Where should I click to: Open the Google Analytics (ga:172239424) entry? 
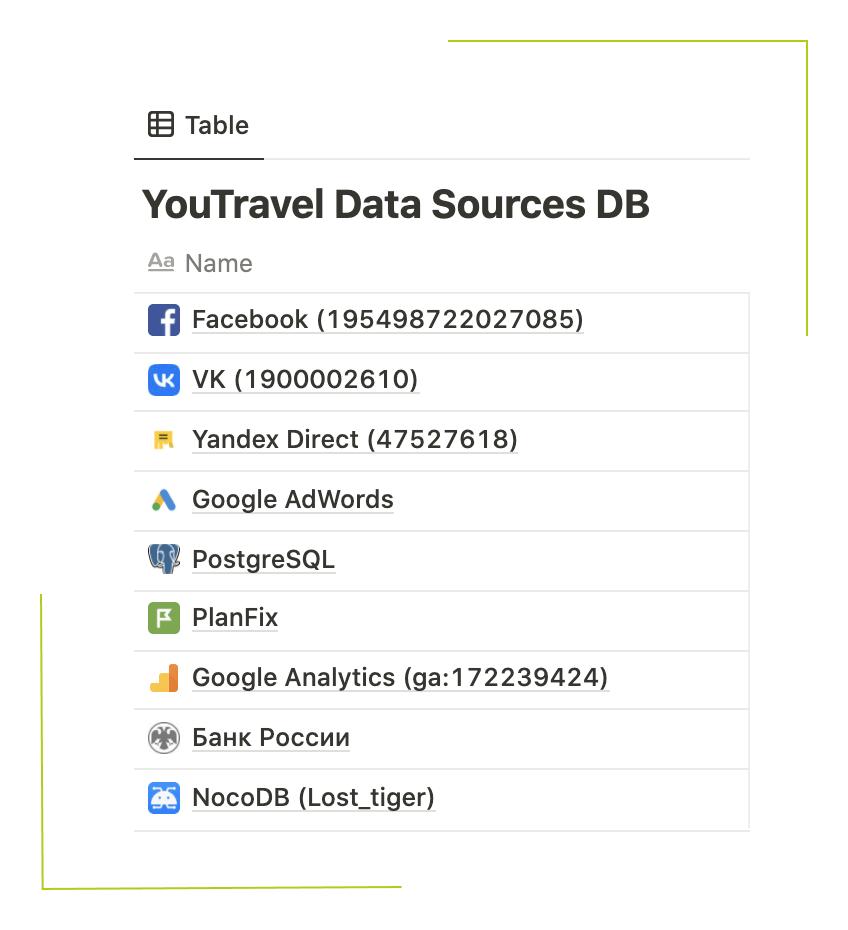[399, 678]
